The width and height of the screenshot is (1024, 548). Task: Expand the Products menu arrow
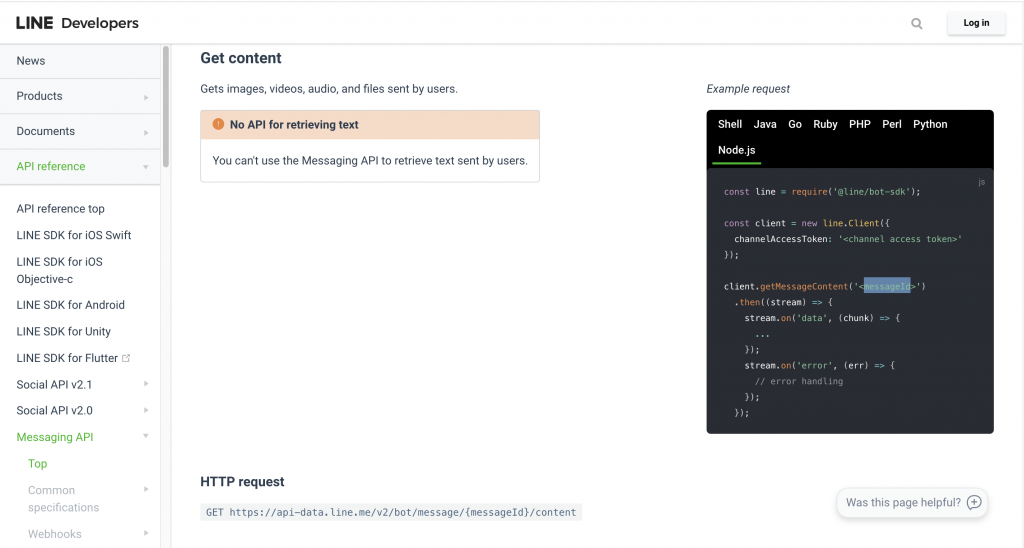click(146, 97)
